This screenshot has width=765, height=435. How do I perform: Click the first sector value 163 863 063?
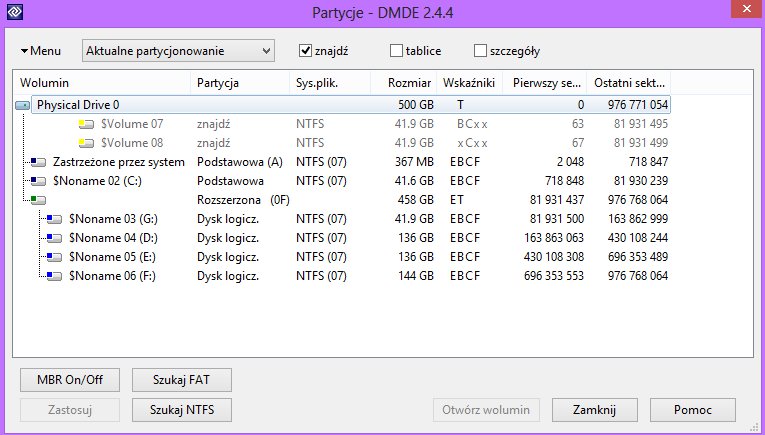point(554,238)
